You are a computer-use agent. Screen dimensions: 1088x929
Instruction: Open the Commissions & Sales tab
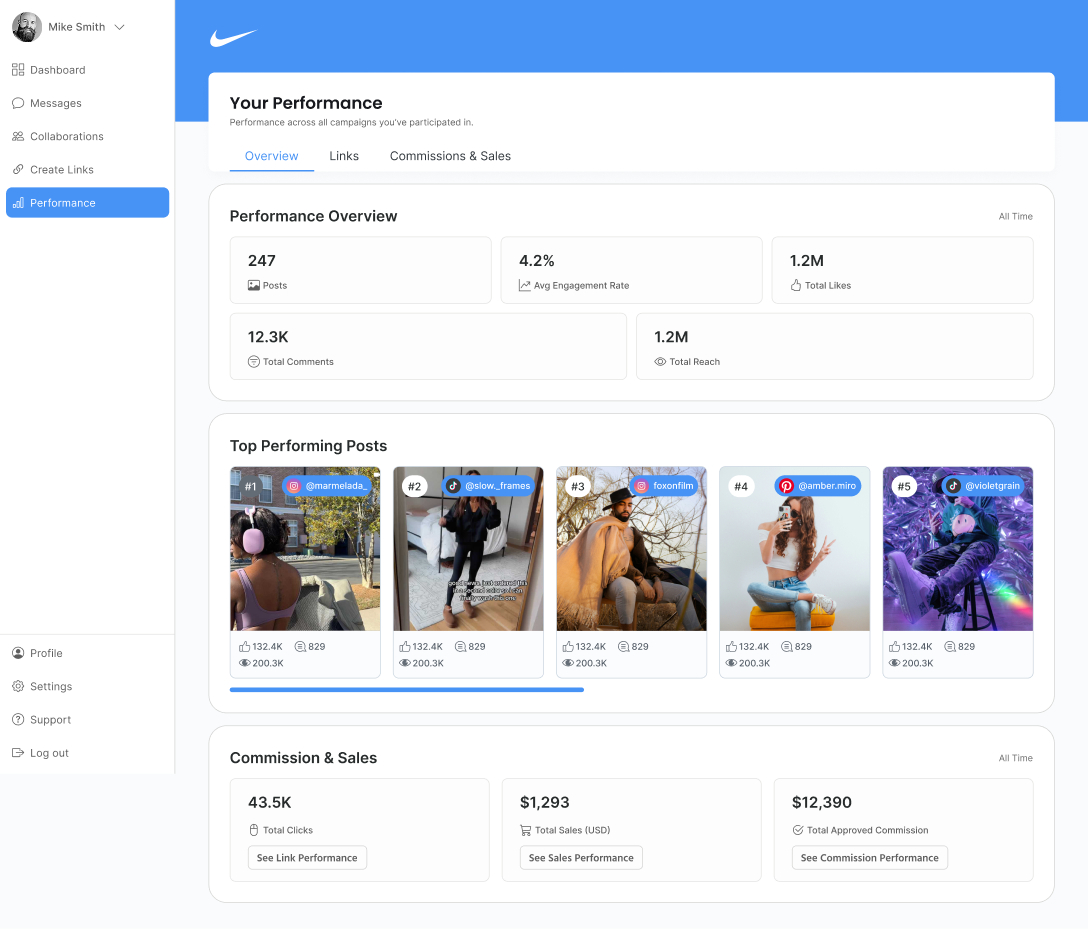click(x=449, y=156)
